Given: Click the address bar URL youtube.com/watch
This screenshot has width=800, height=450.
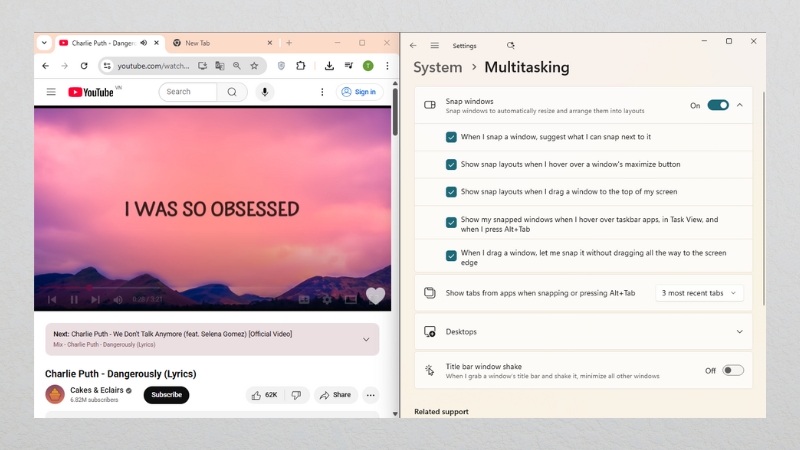Looking at the screenshot, I should pyautogui.click(x=153, y=66).
